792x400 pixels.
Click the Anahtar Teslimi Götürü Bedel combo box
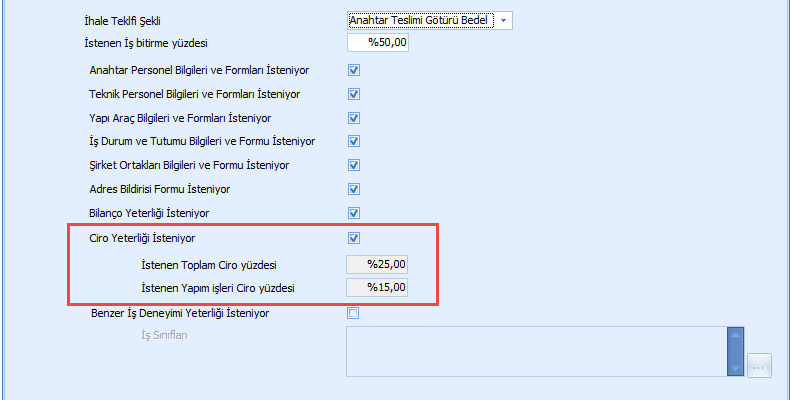420,20
